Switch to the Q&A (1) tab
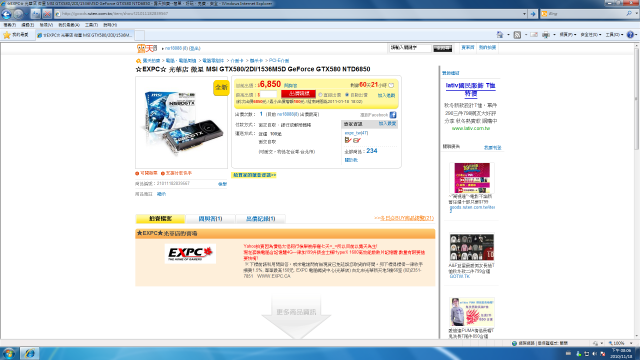Screen dimensions: 640x360 coord(210,219)
